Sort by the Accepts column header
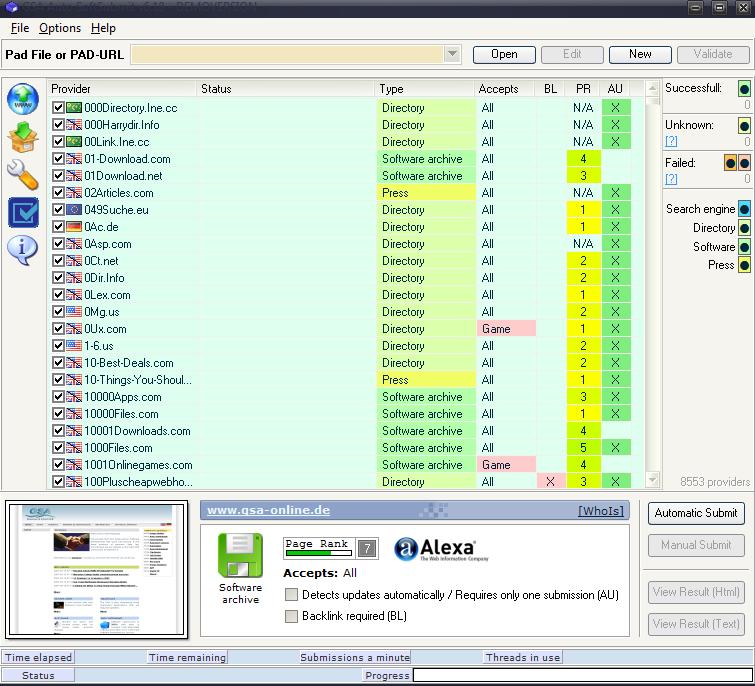 tap(504, 89)
